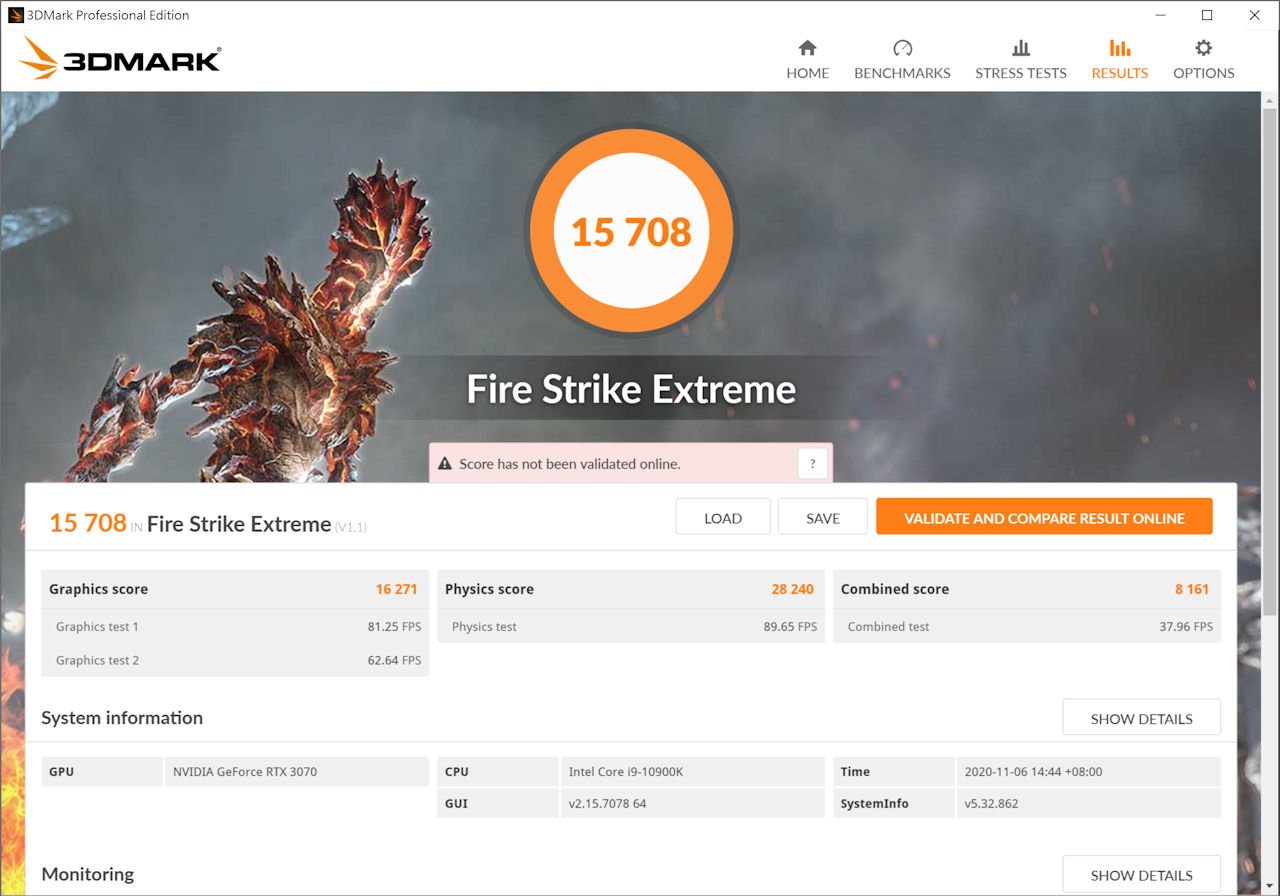Minimize the 3DMark window

coord(1161,15)
